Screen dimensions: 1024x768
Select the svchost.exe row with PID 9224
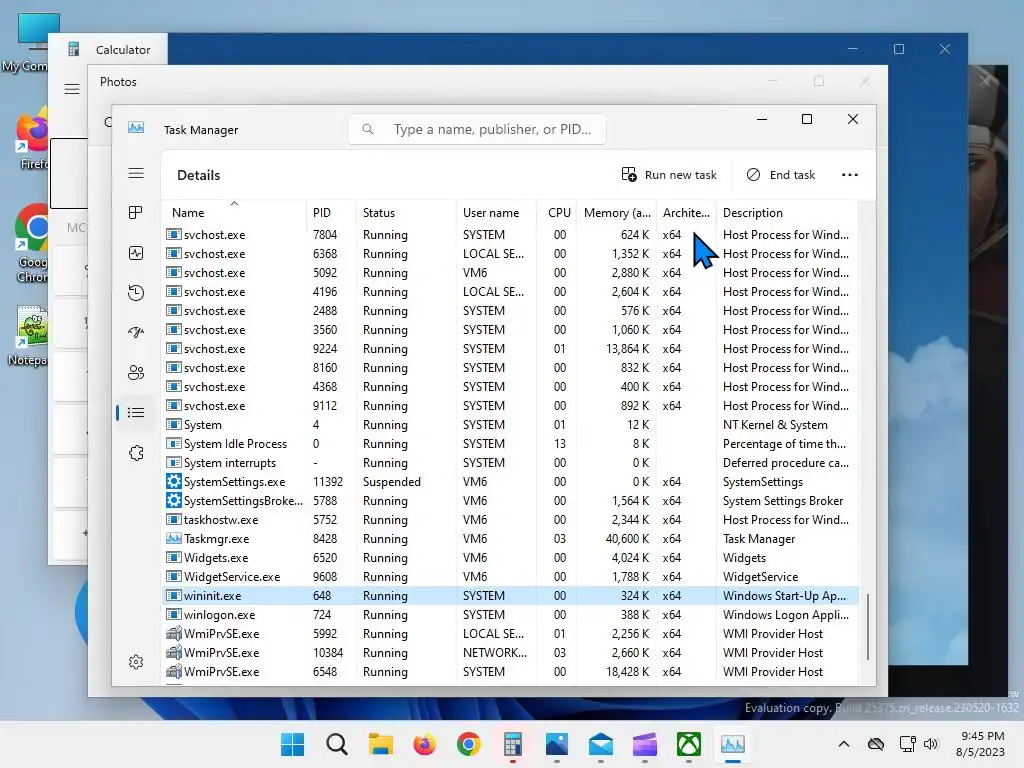pos(510,349)
